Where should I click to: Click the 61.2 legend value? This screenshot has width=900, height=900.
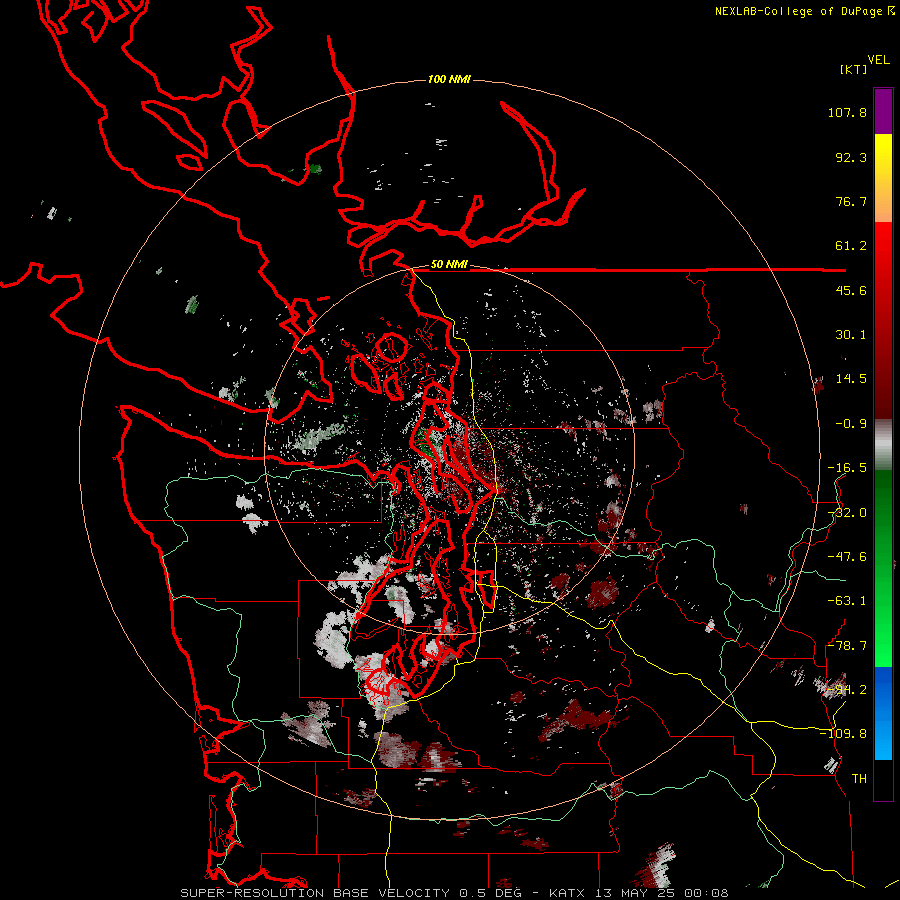pyautogui.click(x=851, y=246)
